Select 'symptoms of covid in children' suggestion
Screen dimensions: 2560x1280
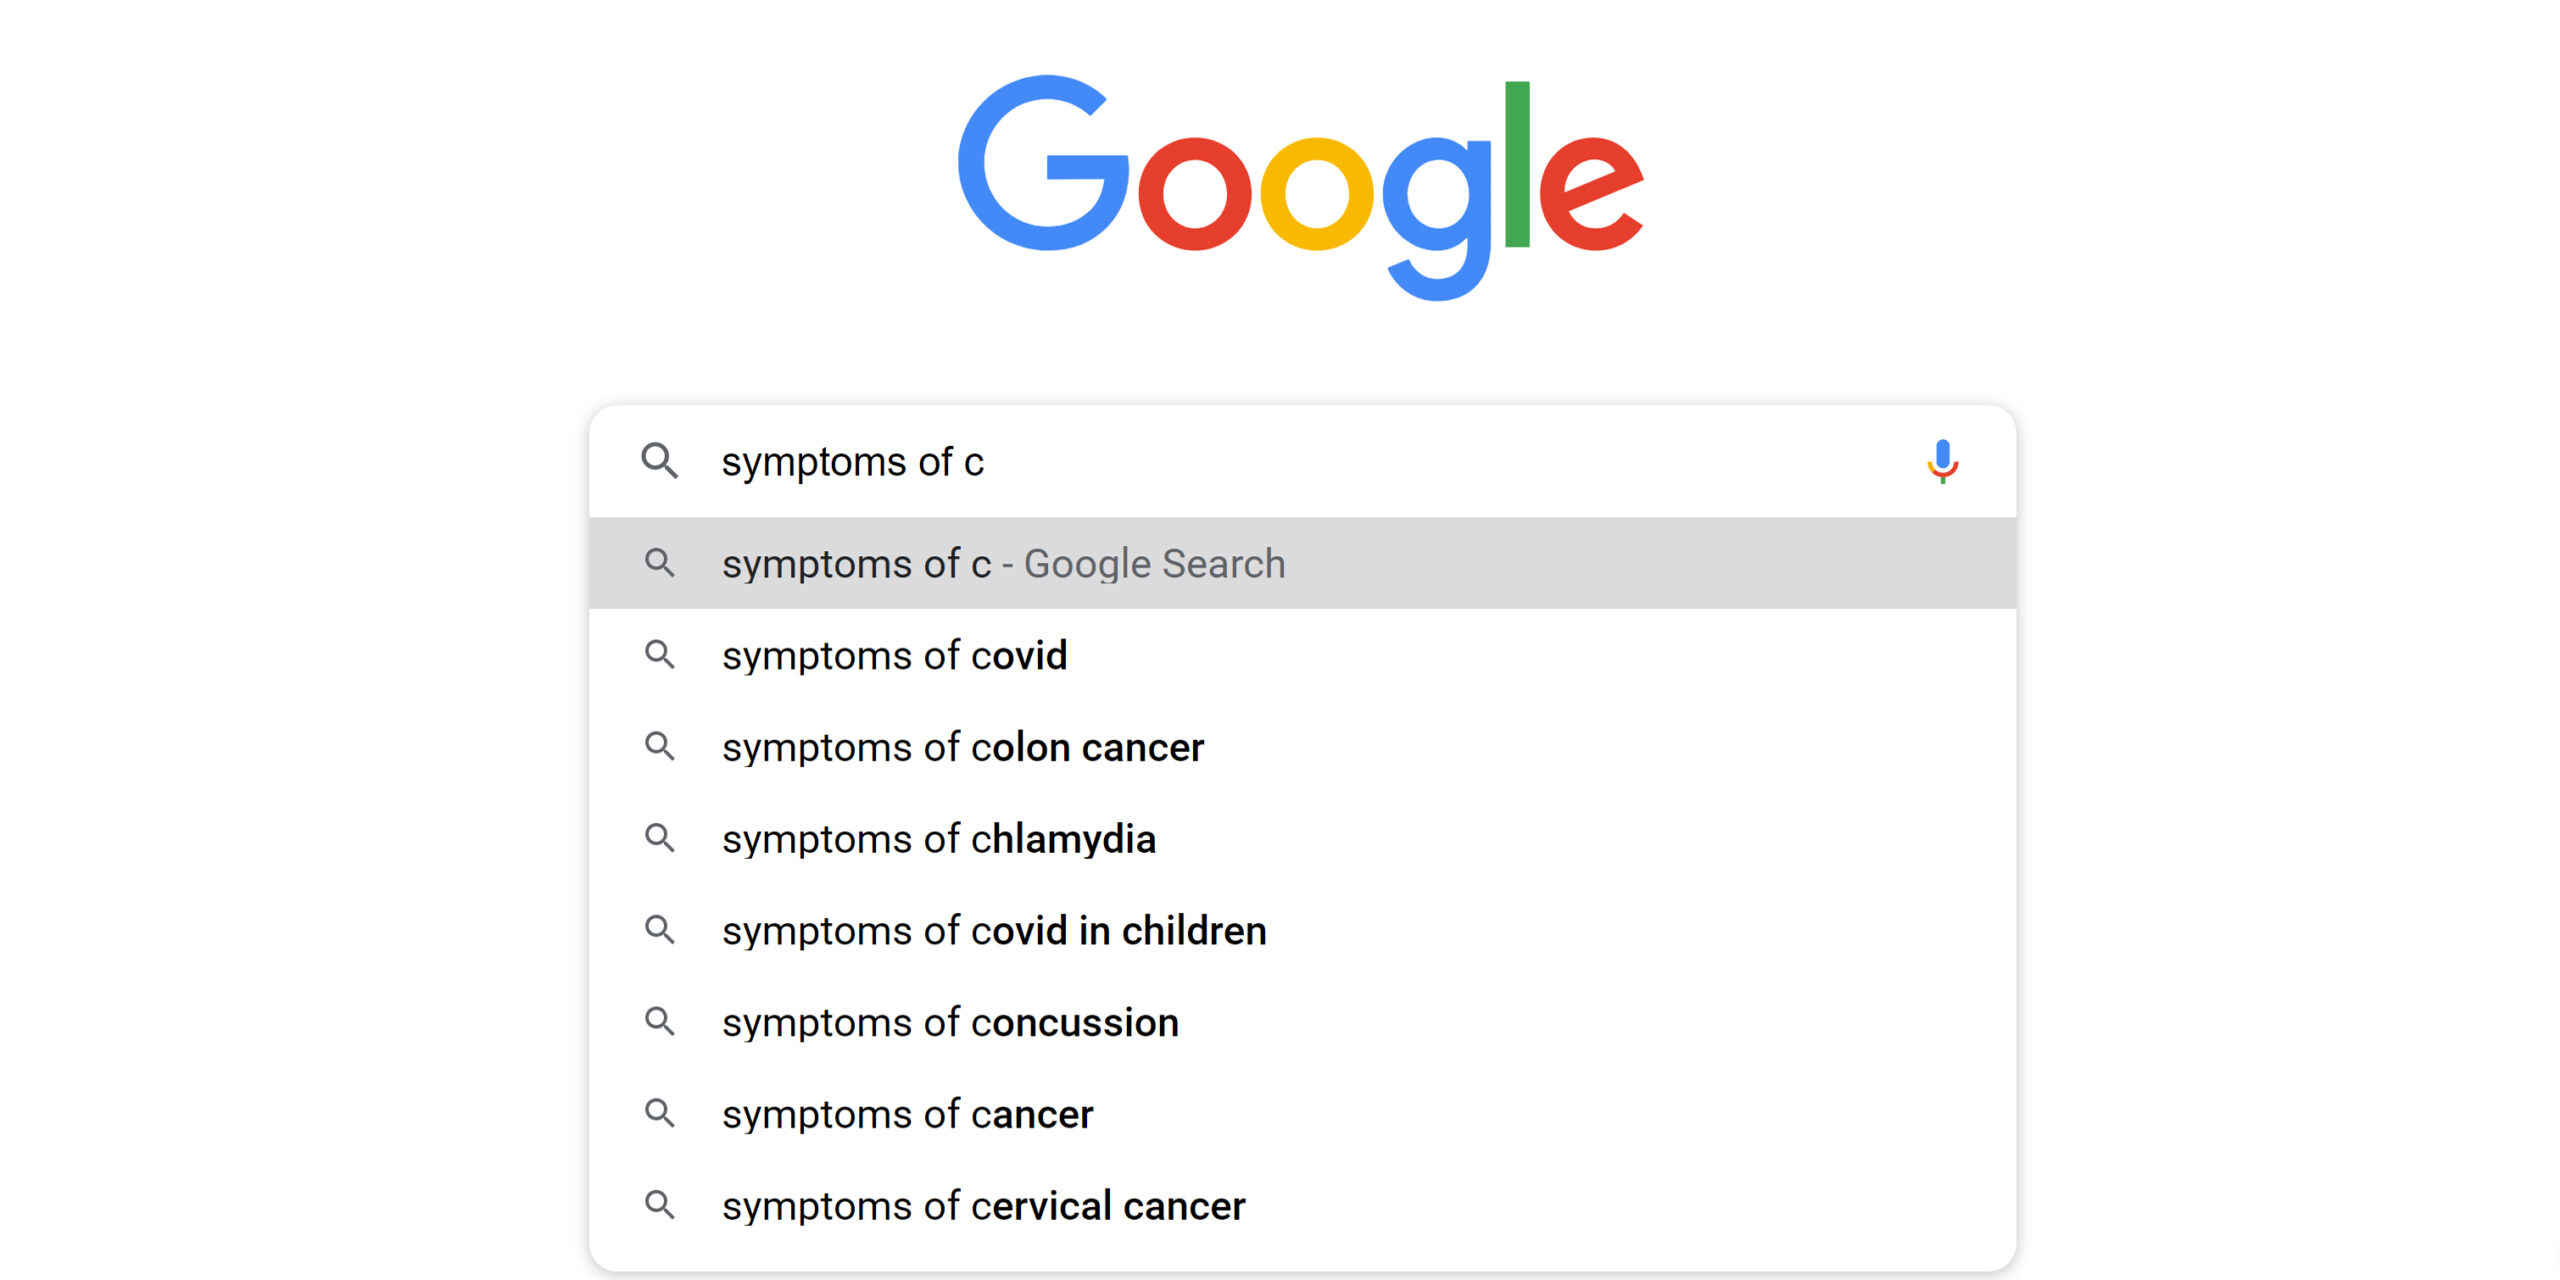[x=994, y=931]
